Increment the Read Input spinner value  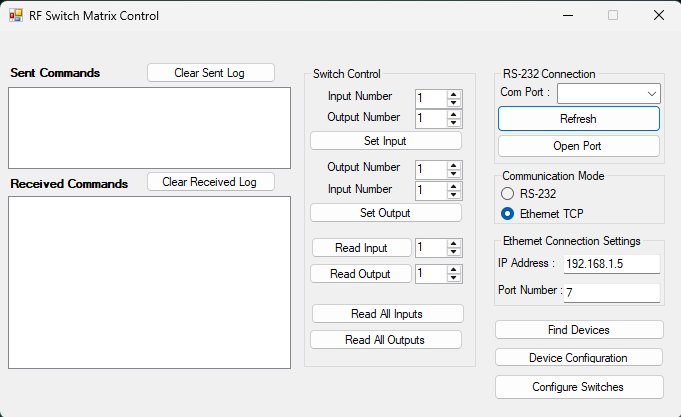click(453, 244)
